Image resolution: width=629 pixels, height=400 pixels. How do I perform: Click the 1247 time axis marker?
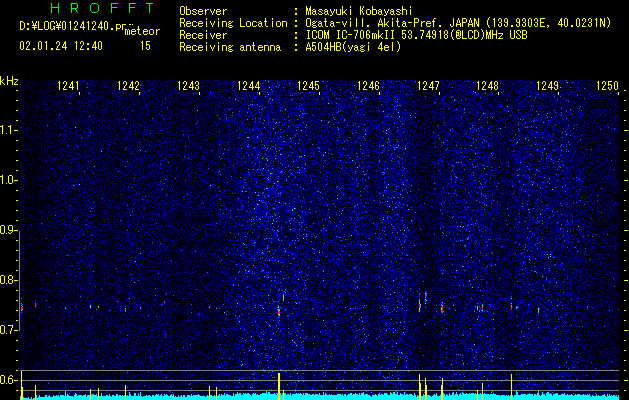coord(428,85)
